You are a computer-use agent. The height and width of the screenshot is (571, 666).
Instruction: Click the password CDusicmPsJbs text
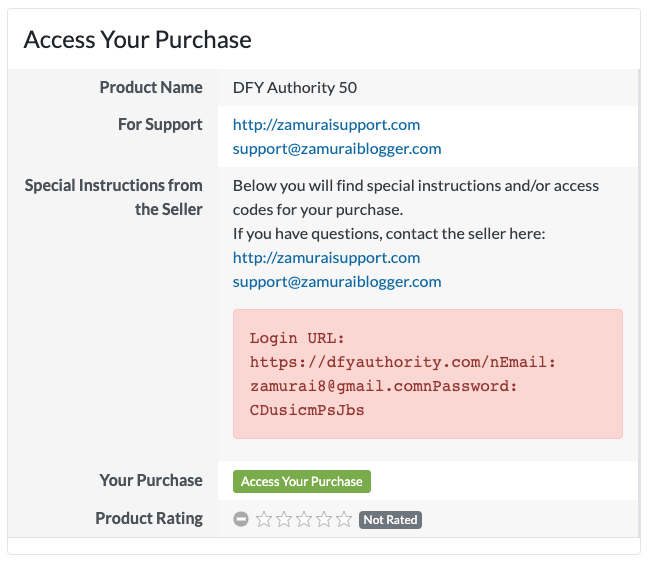pyautogui.click(x=307, y=410)
